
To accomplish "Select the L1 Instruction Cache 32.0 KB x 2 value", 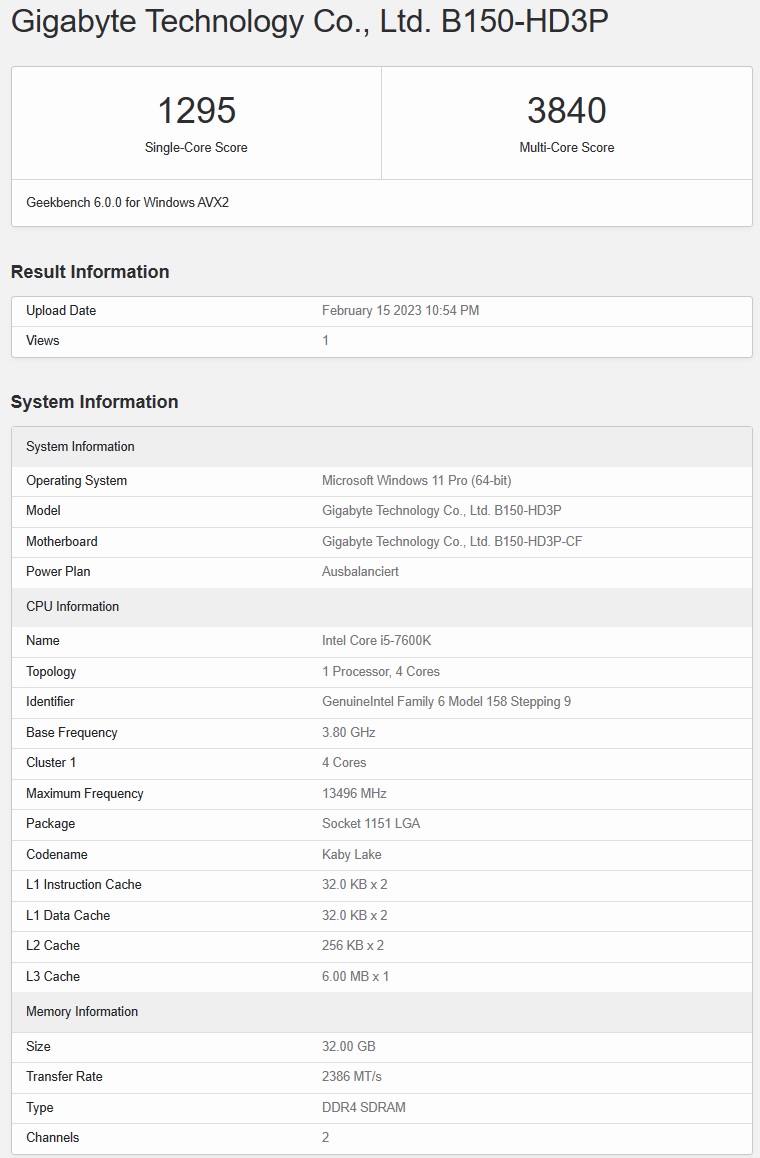I will (x=355, y=885).
